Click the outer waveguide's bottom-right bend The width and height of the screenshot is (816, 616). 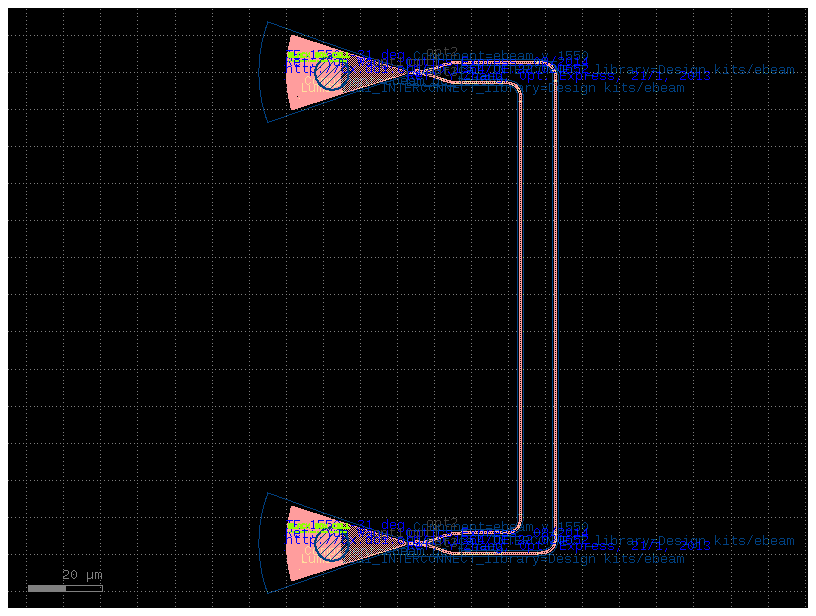pyautogui.click(x=551, y=546)
